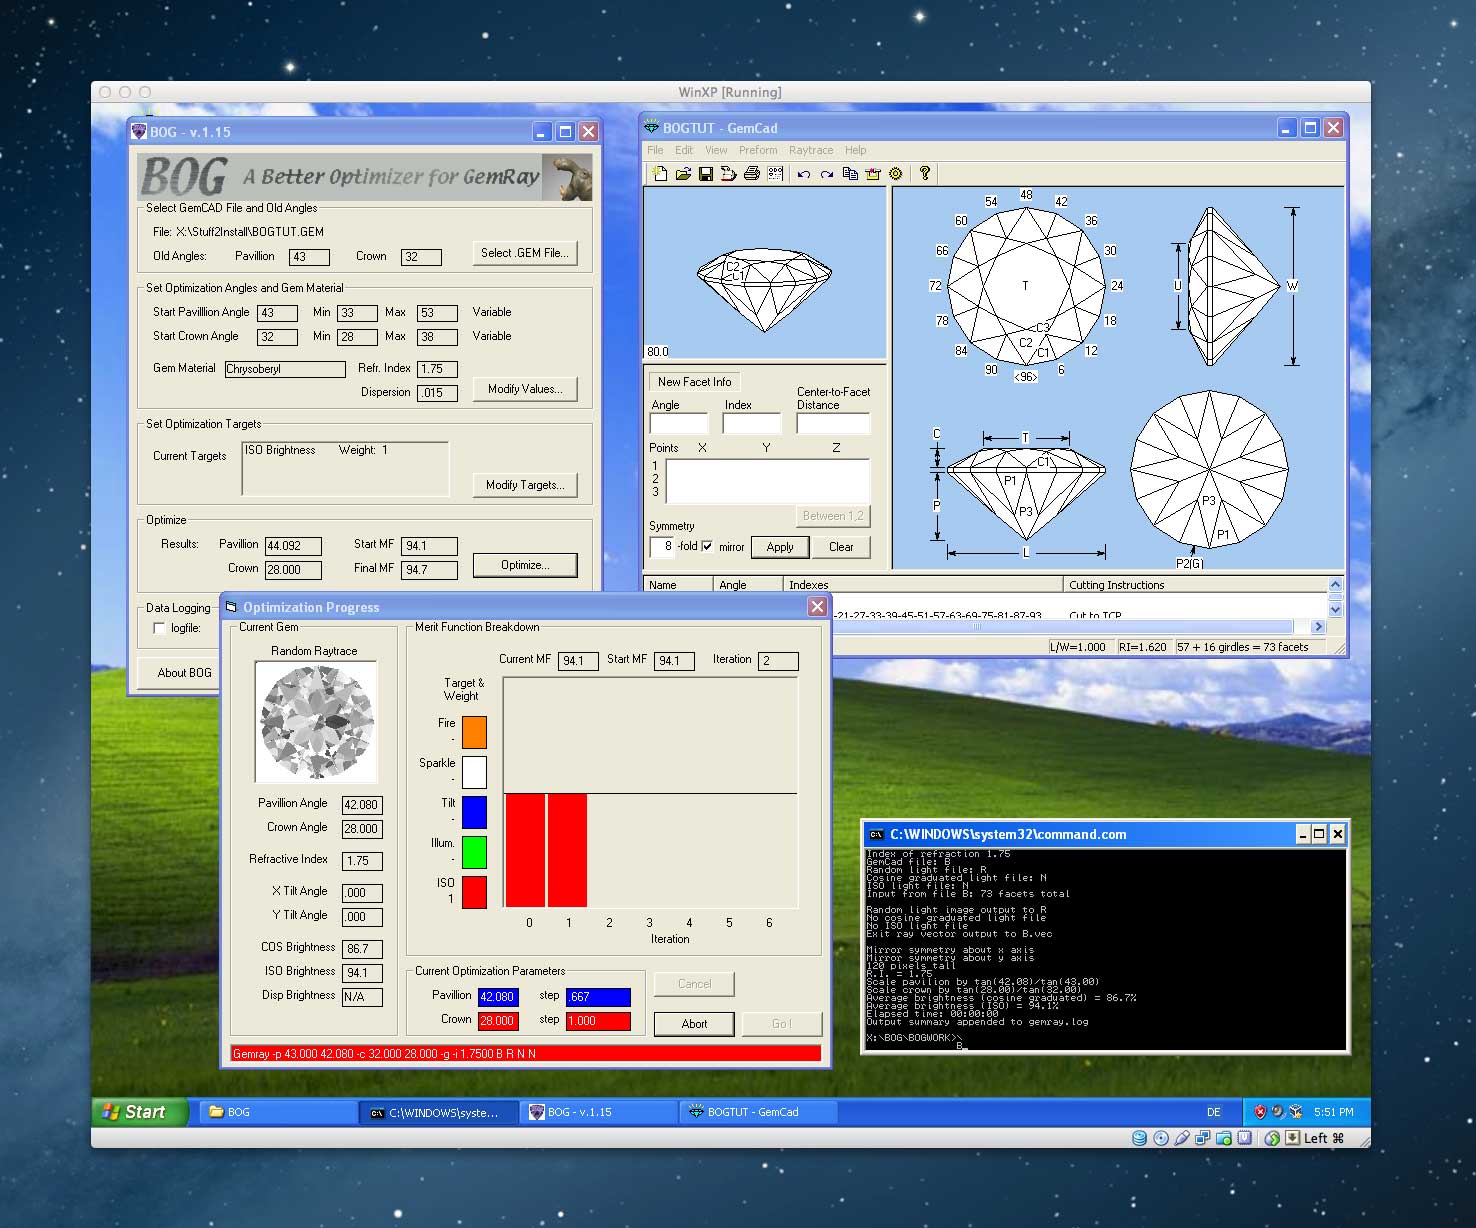Click the red security shield tray icon
The height and width of the screenshot is (1228, 1476).
tap(1260, 1112)
